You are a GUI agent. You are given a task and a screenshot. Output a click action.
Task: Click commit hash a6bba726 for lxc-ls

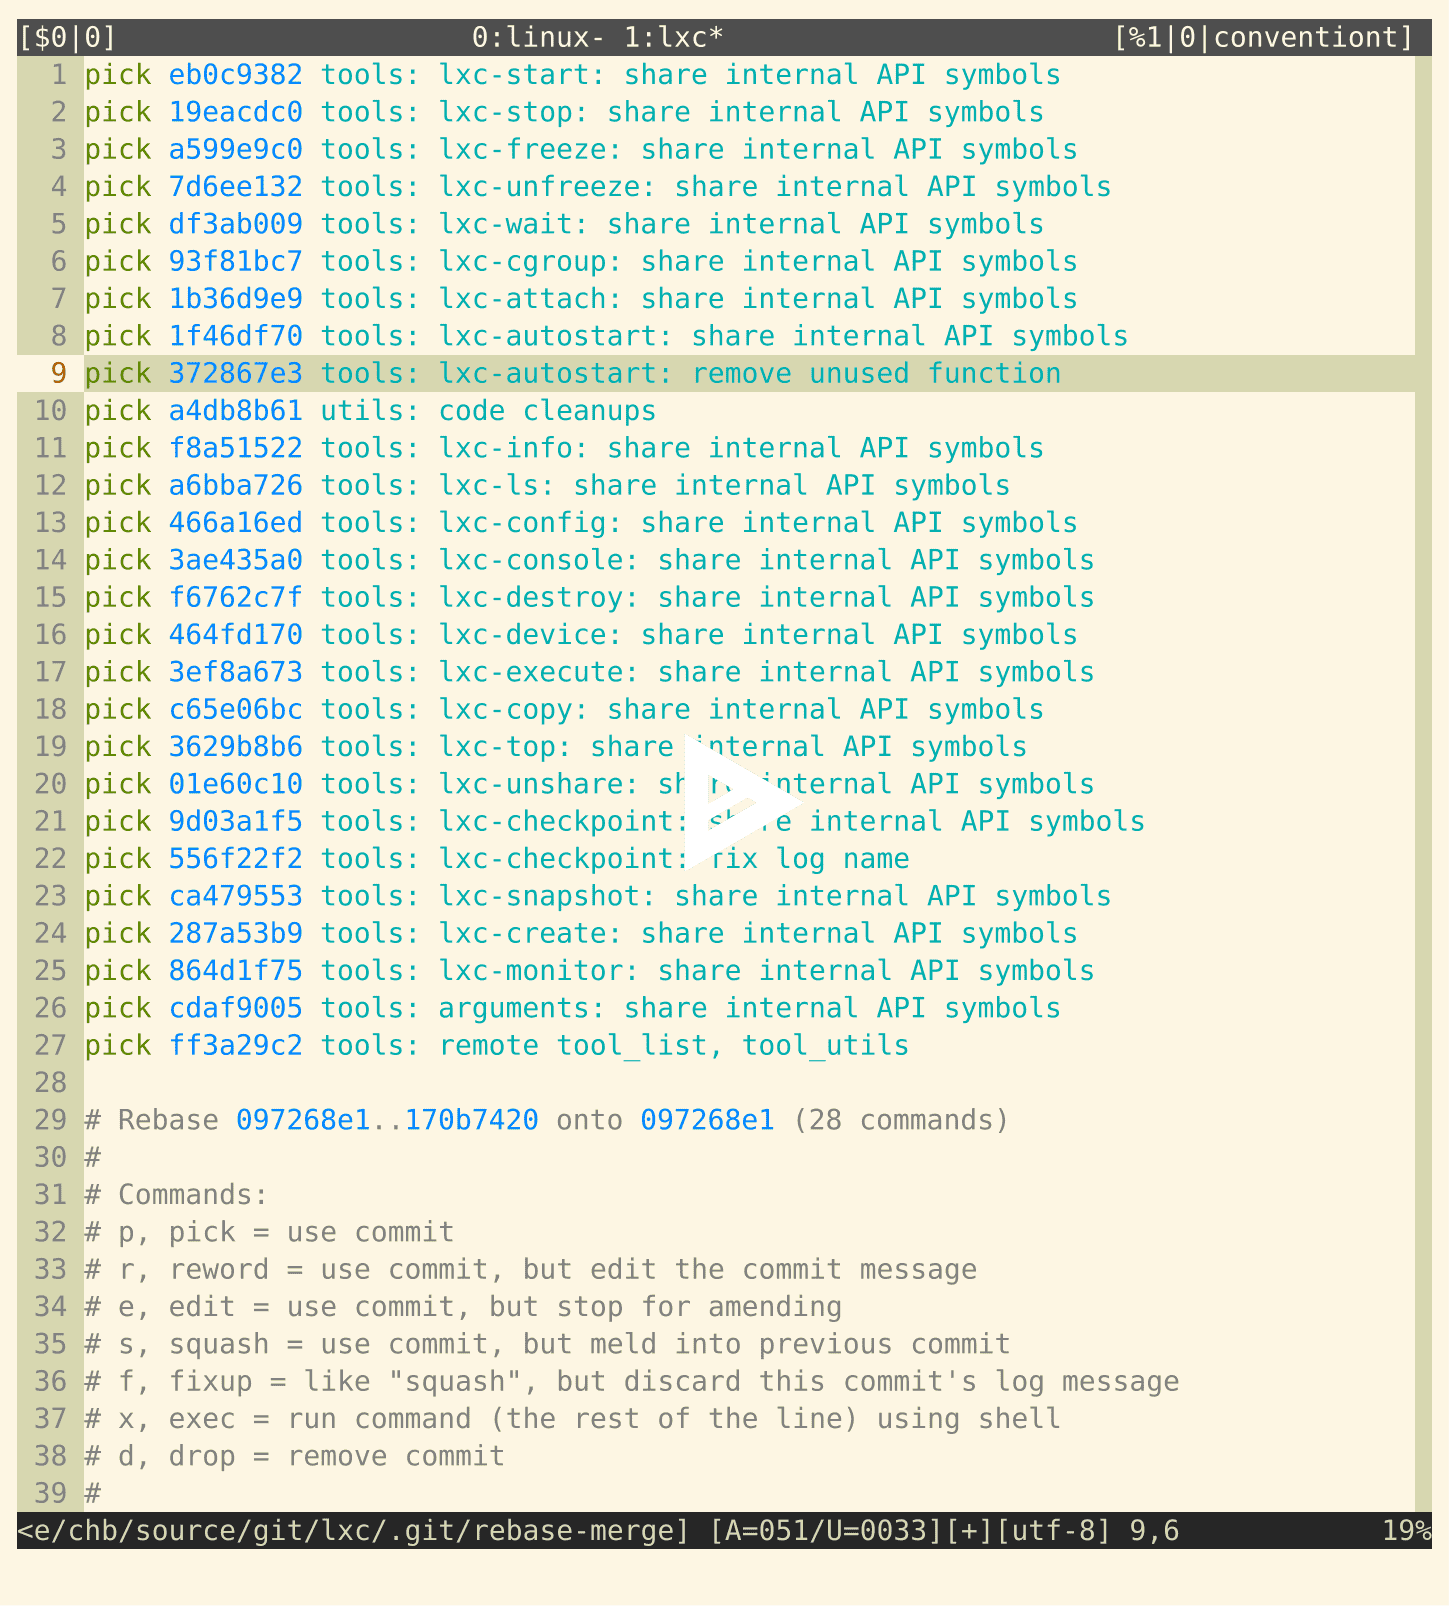click(235, 486)
